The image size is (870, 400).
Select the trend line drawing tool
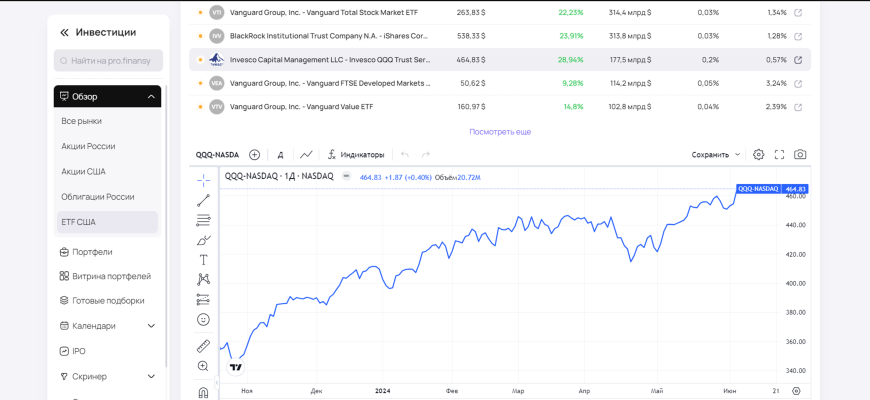(203, 201)
